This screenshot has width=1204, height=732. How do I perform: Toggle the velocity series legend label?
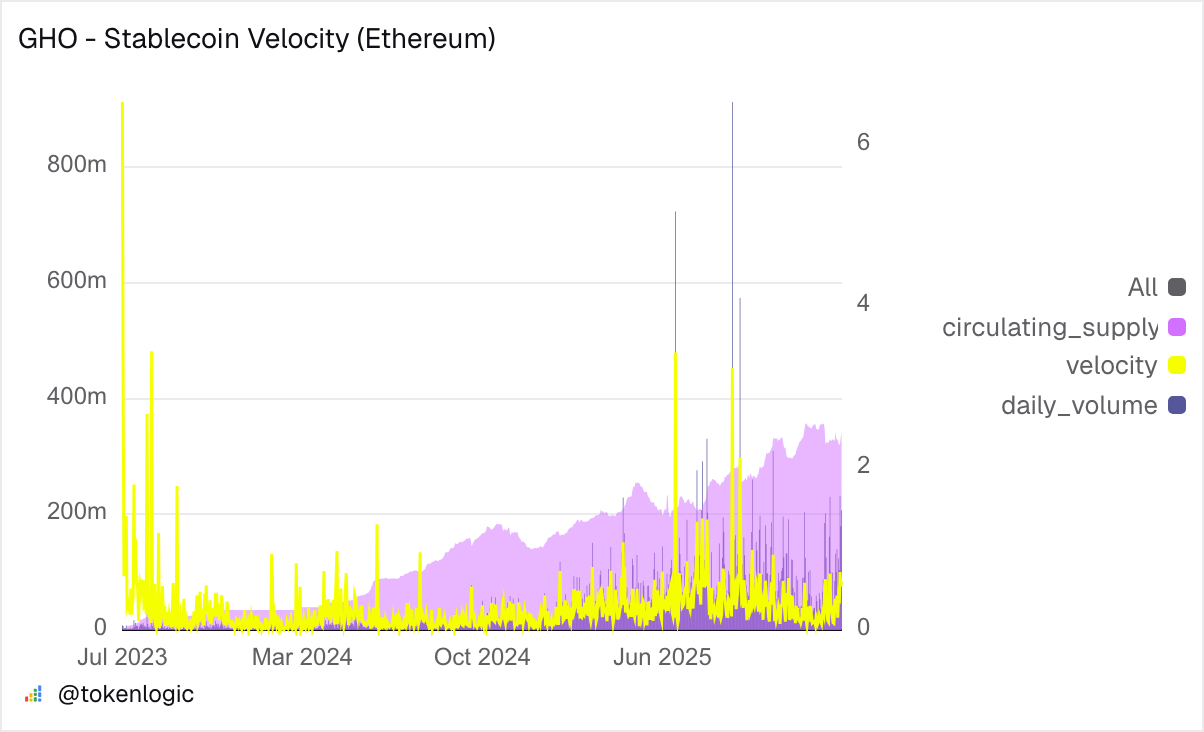(1111, 366)
